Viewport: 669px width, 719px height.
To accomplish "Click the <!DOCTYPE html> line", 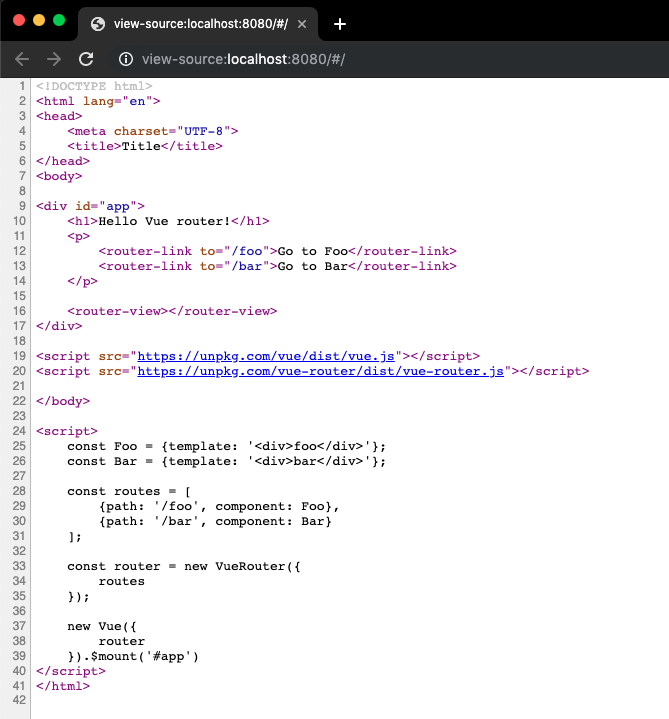I will point(94,86).
